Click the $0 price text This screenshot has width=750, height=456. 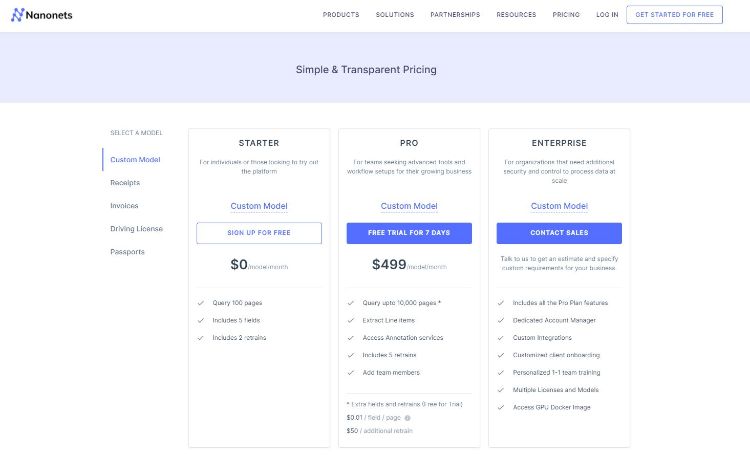(x=239, y=264)
